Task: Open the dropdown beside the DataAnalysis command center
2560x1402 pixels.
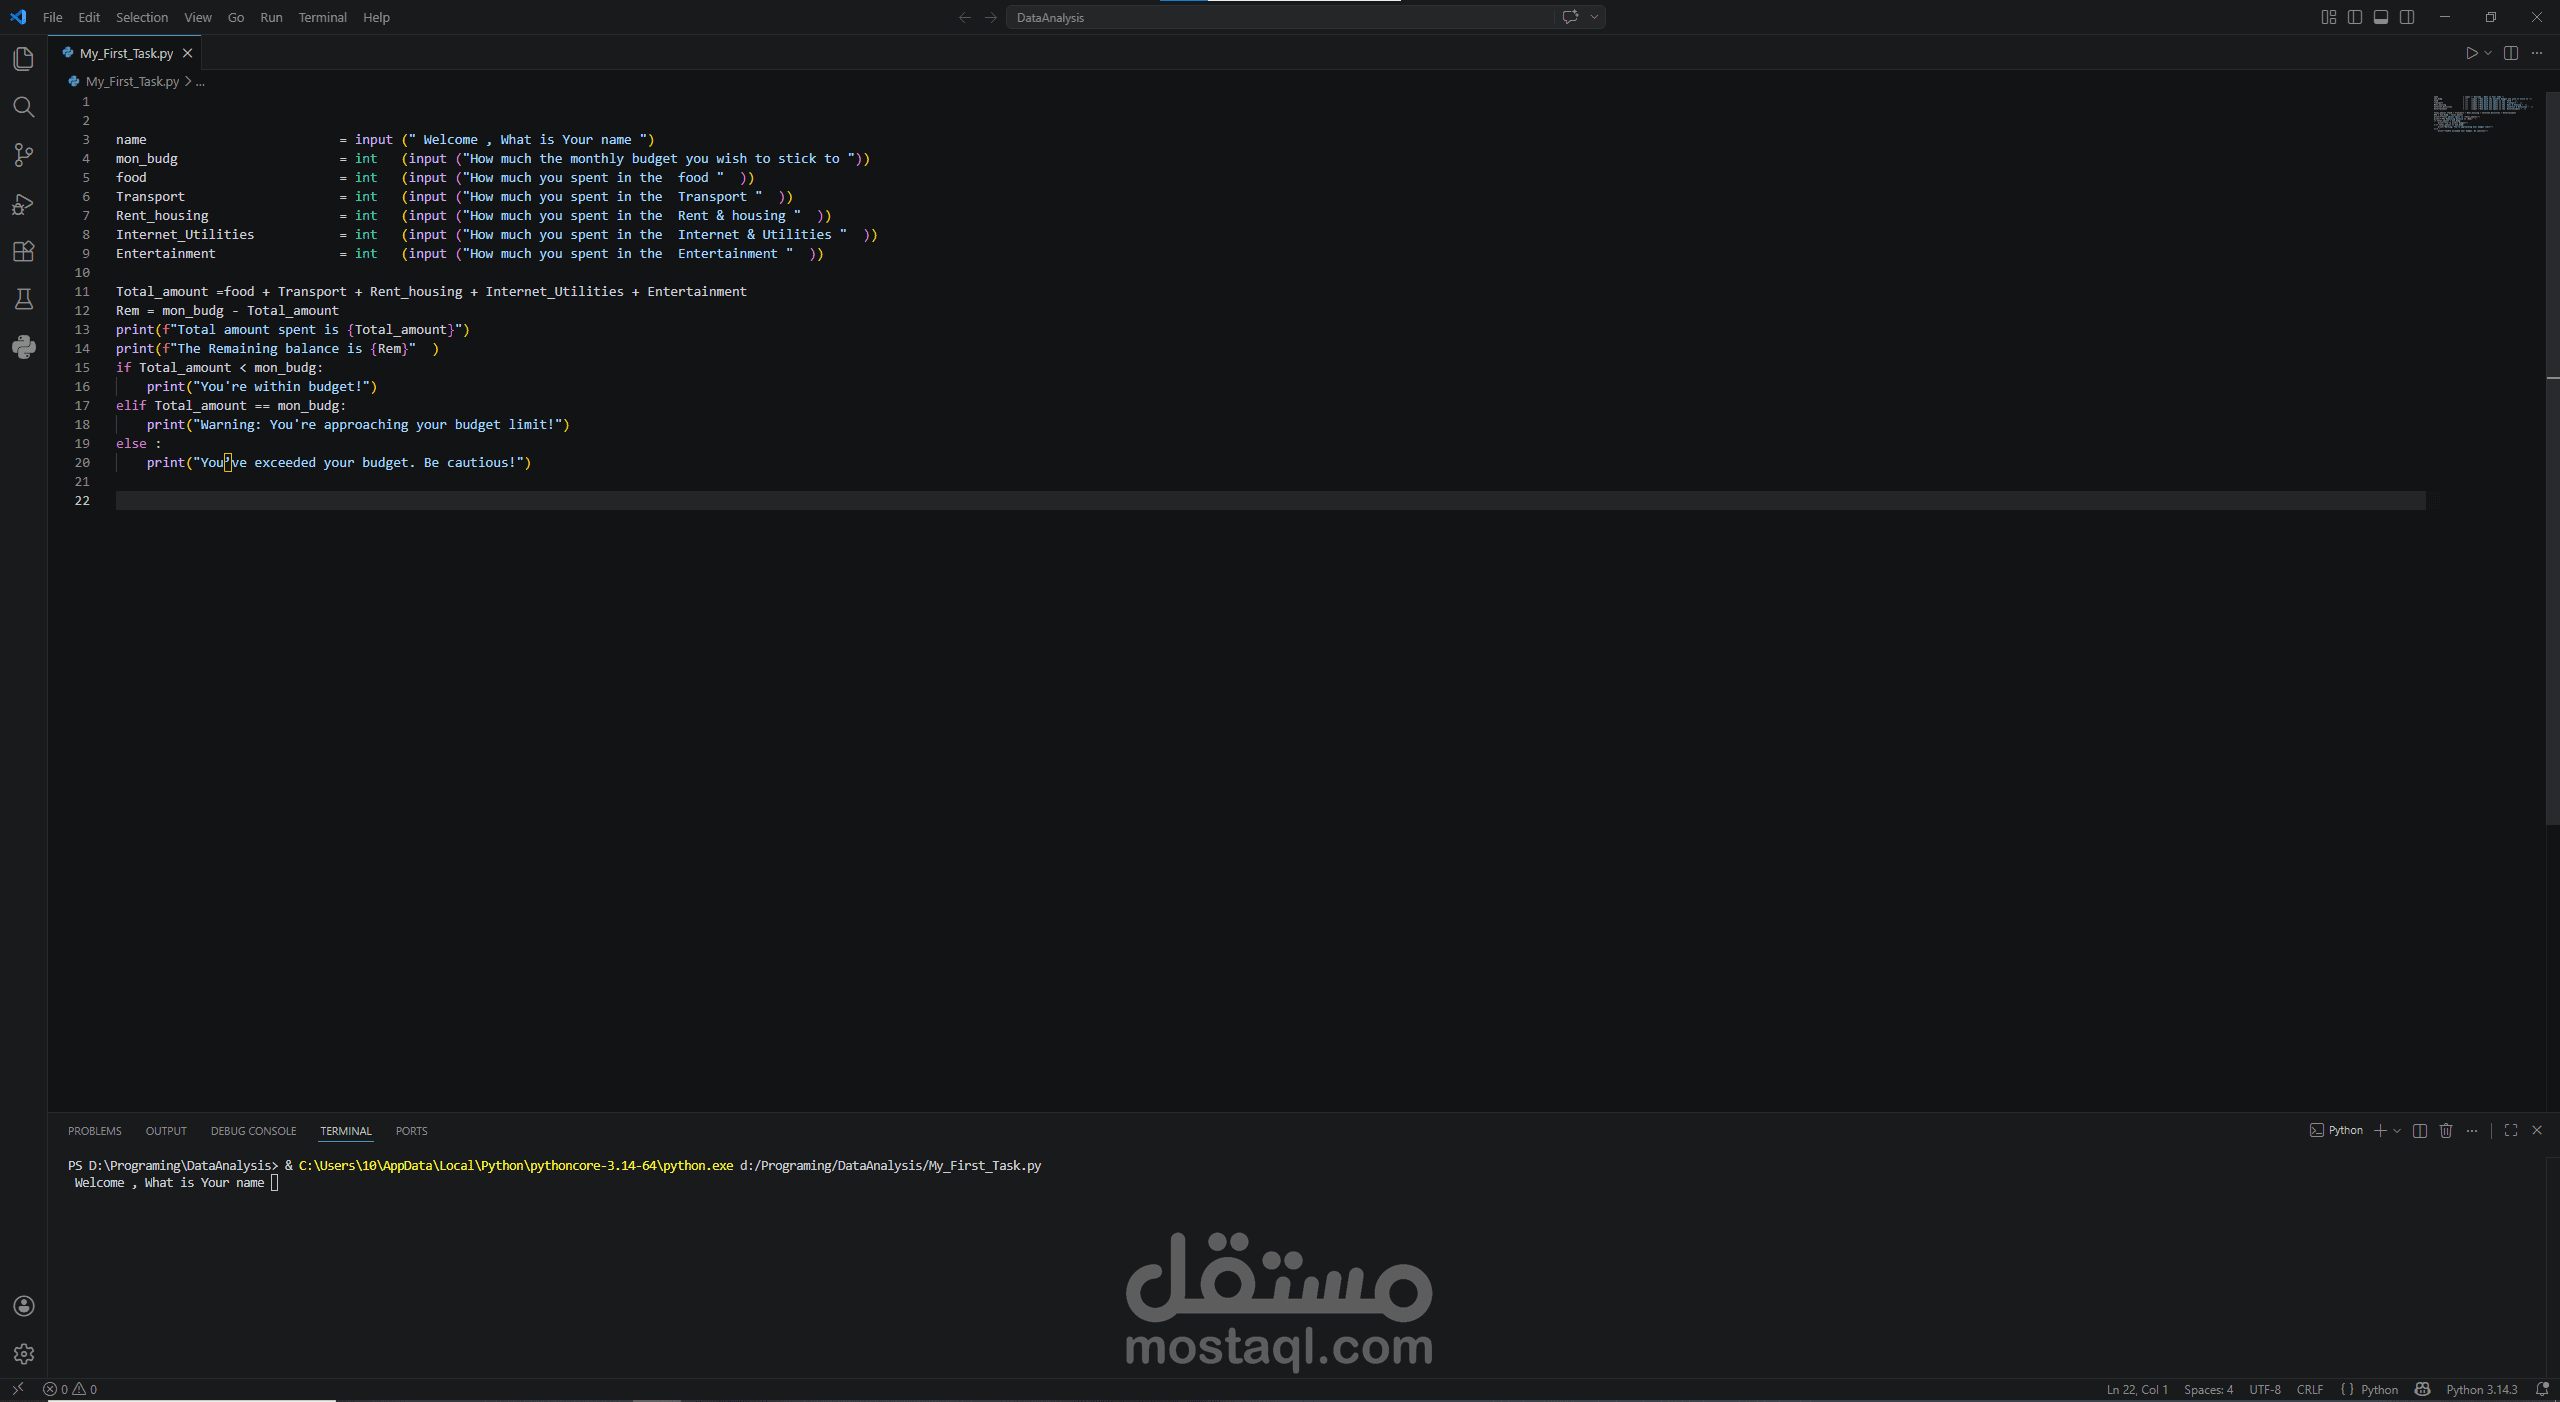Action: [x=1595, y=17]
